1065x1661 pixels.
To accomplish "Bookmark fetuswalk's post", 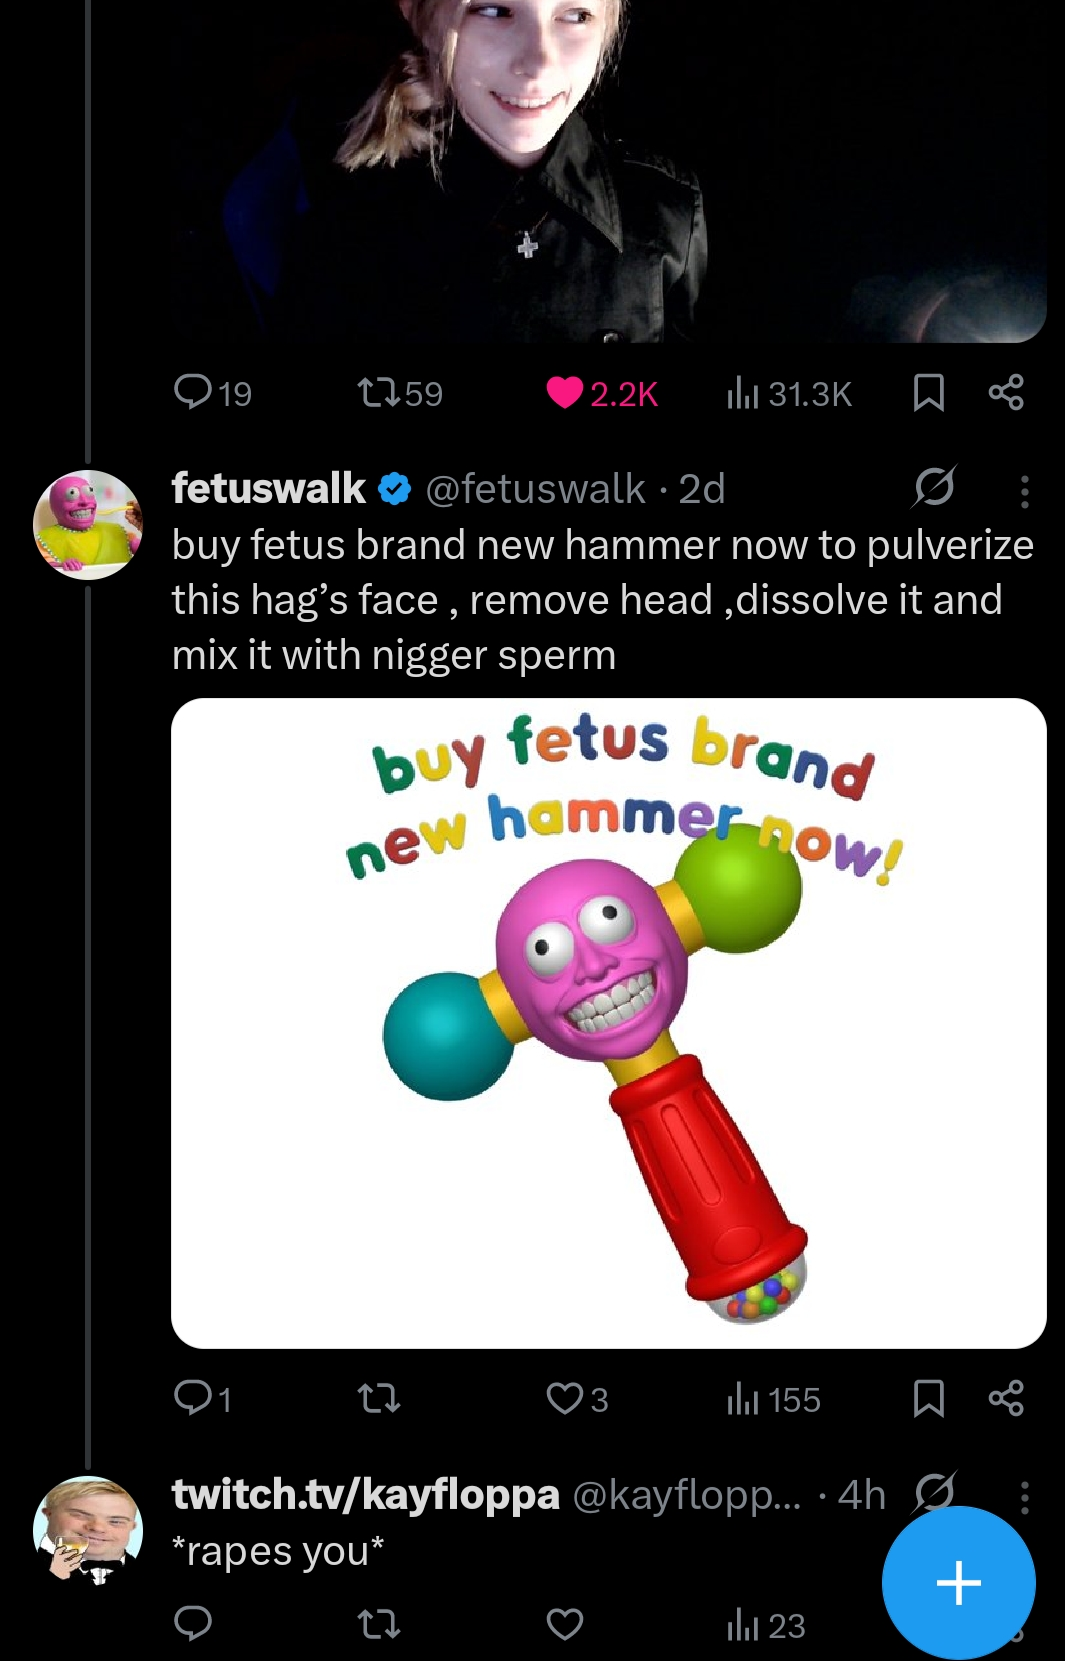I will click(x=929, y=1398).
